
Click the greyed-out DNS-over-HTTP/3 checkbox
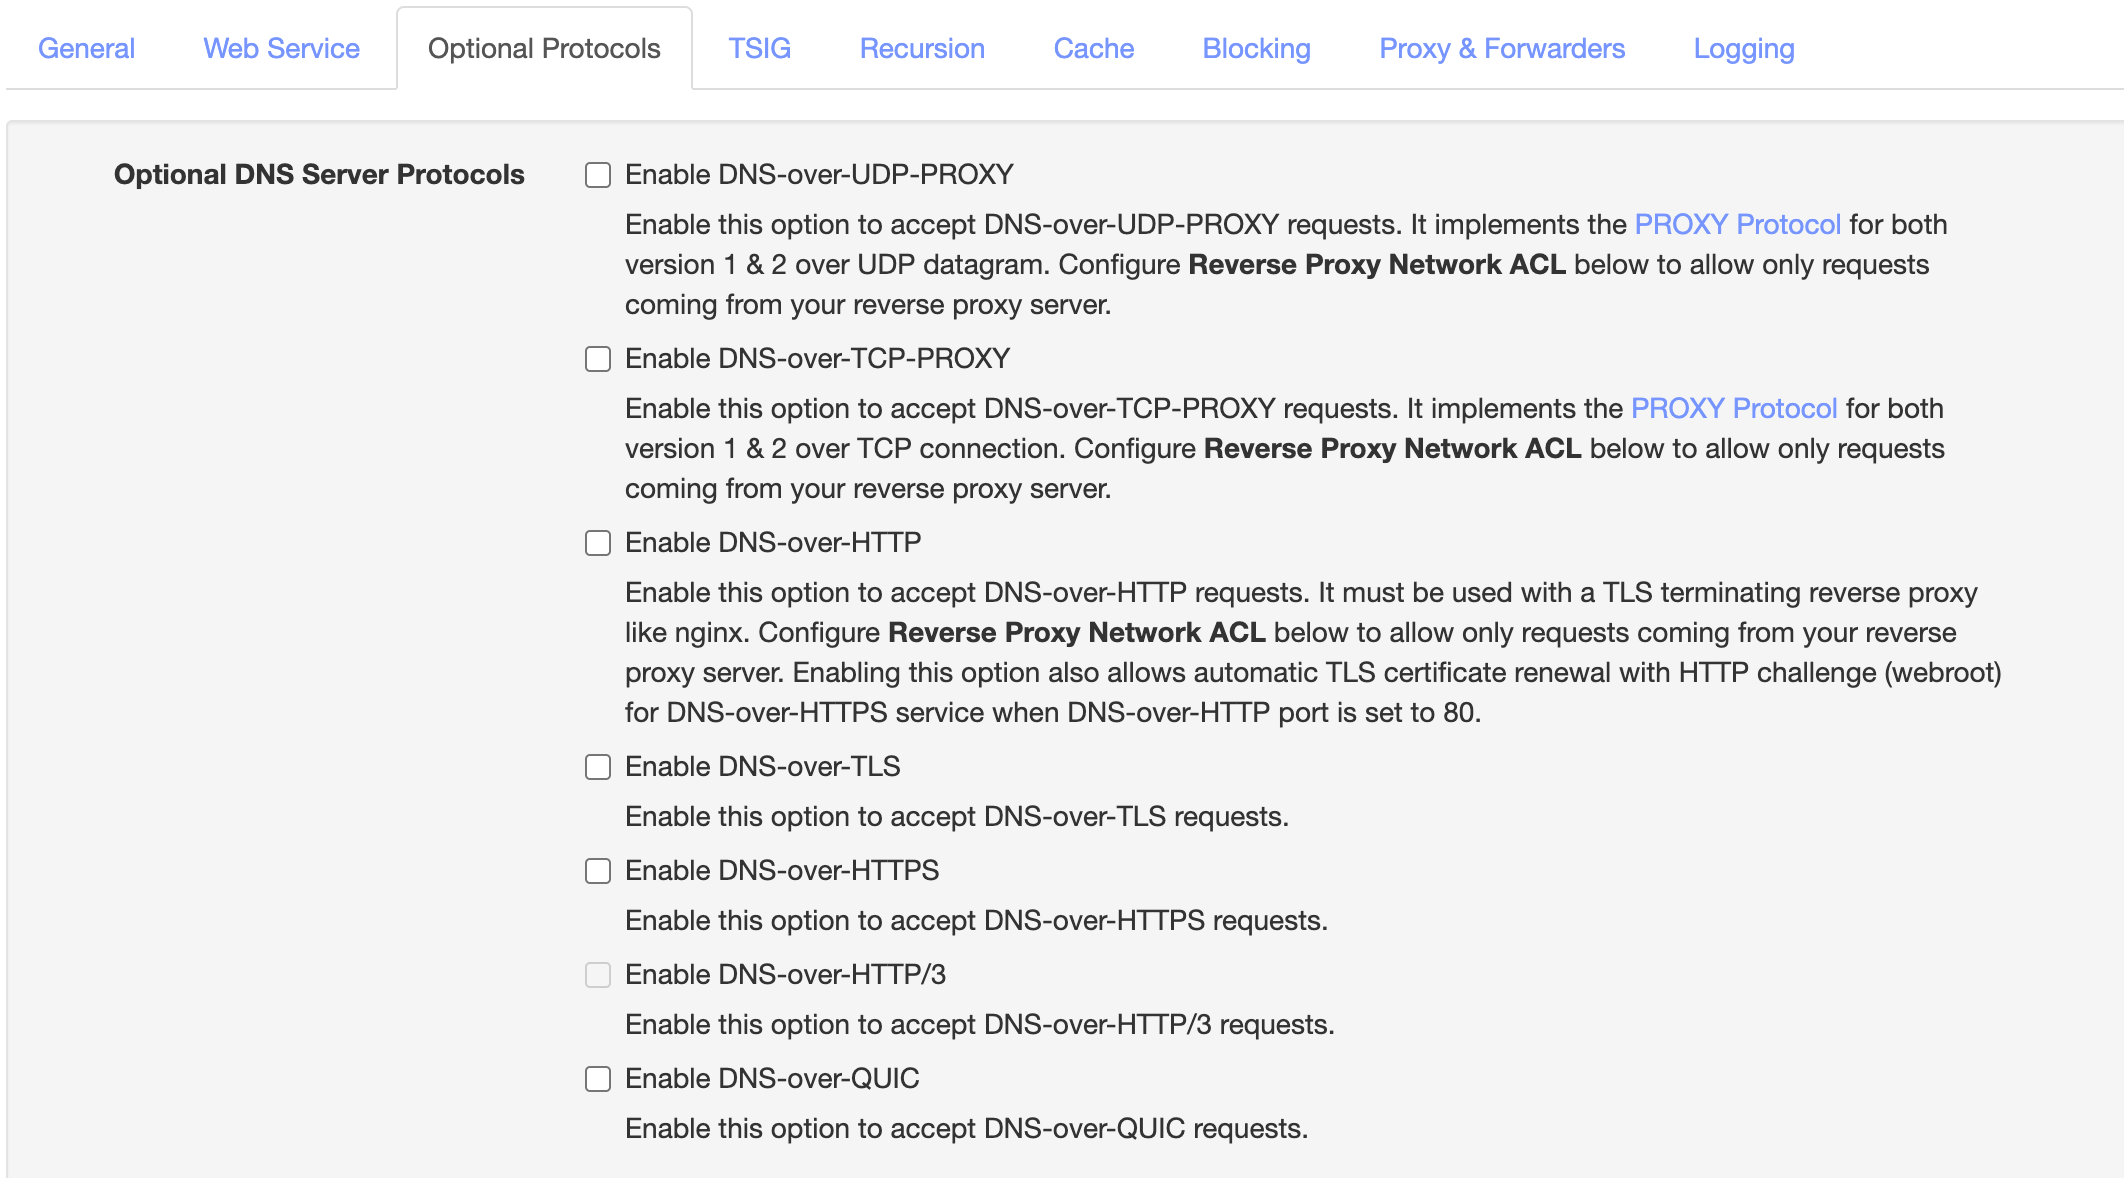(598, 975)
